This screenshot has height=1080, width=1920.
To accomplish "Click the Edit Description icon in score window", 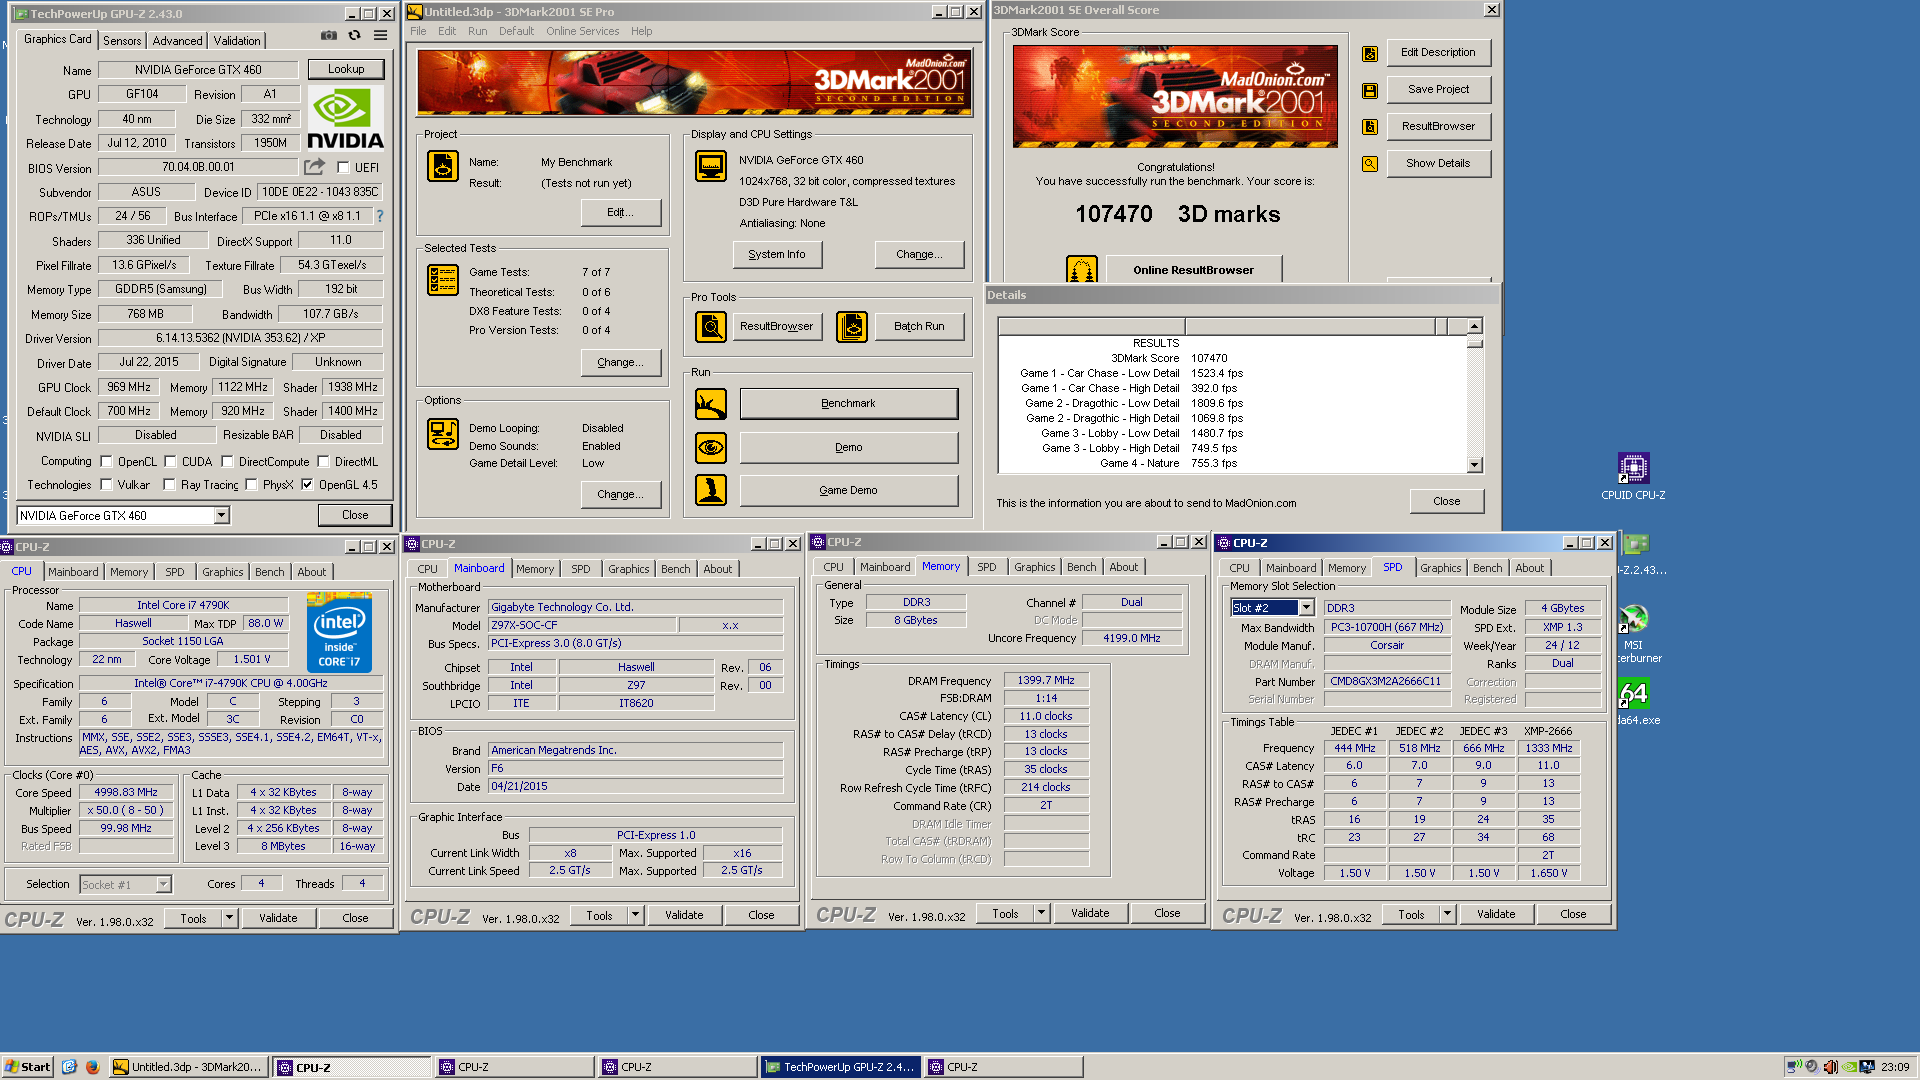I will point(1370,53).
